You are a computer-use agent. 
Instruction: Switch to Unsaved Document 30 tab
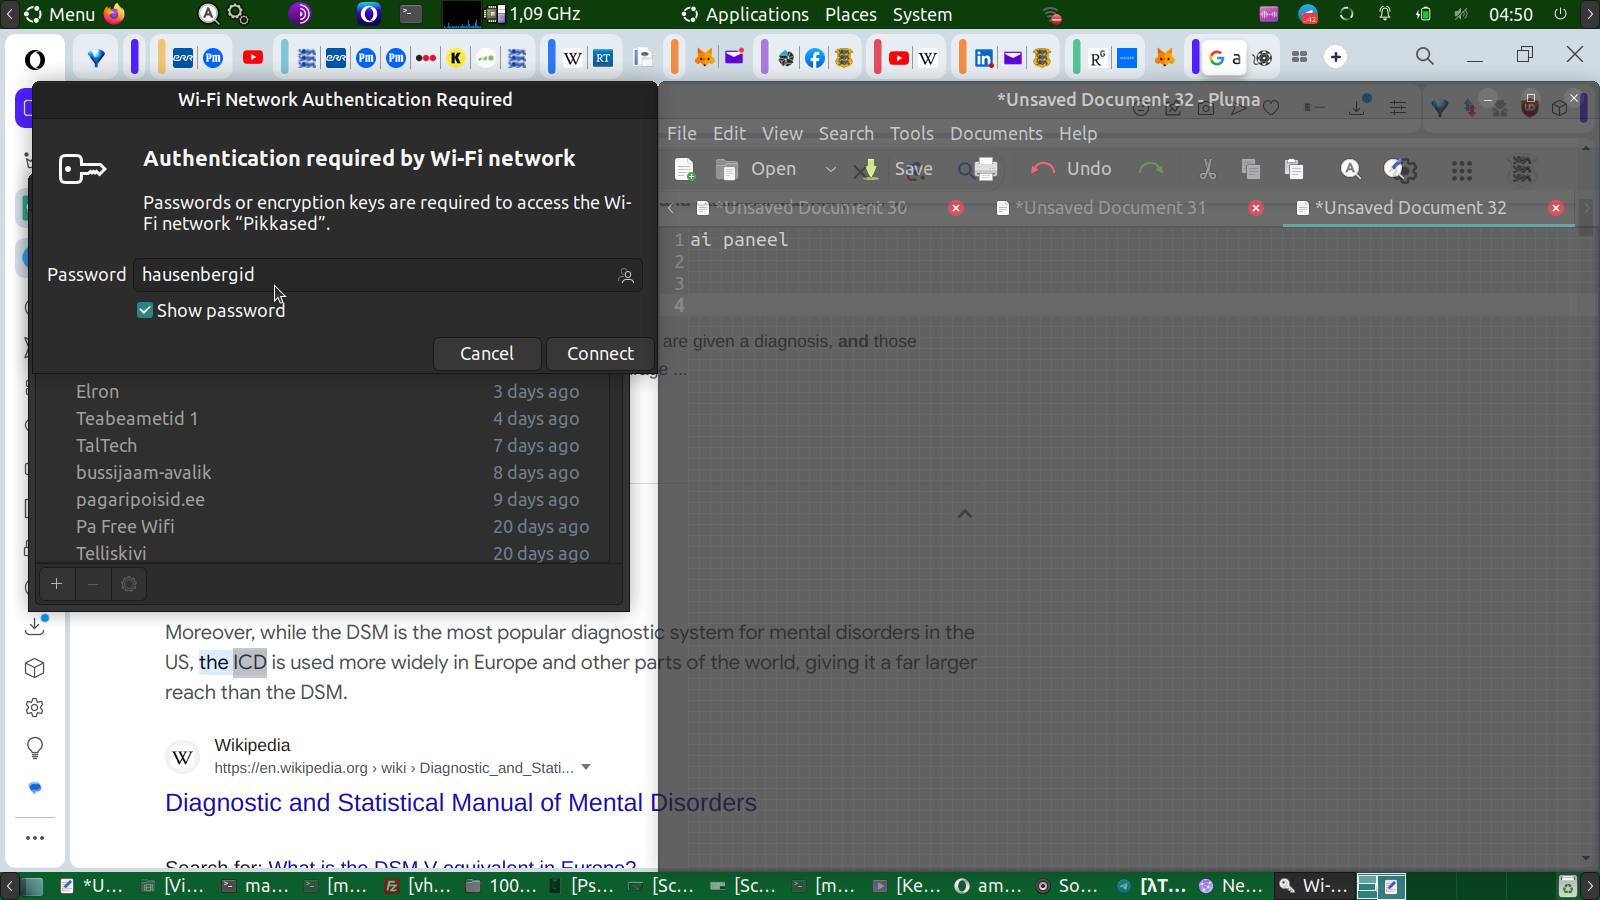(811, 208)
